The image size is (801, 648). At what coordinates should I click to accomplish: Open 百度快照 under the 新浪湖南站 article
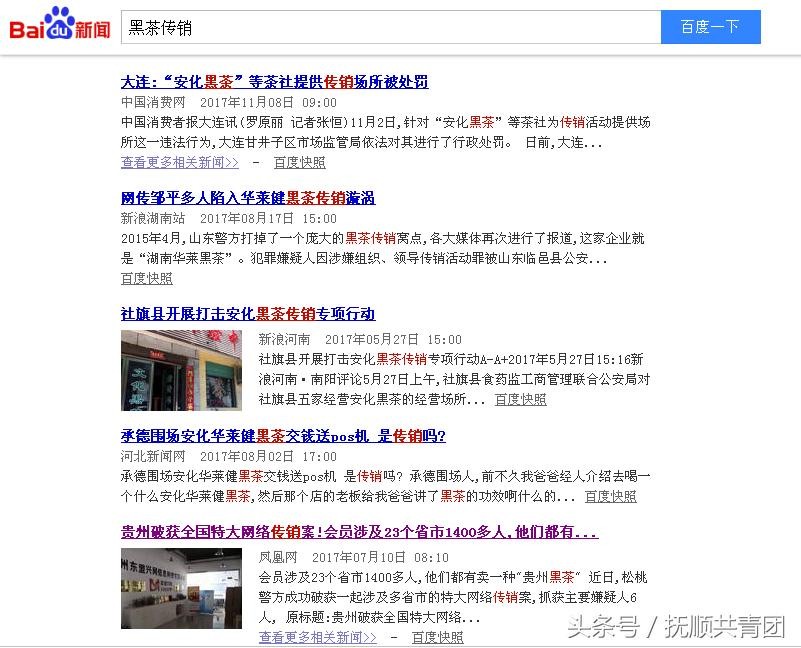[147, 278]
